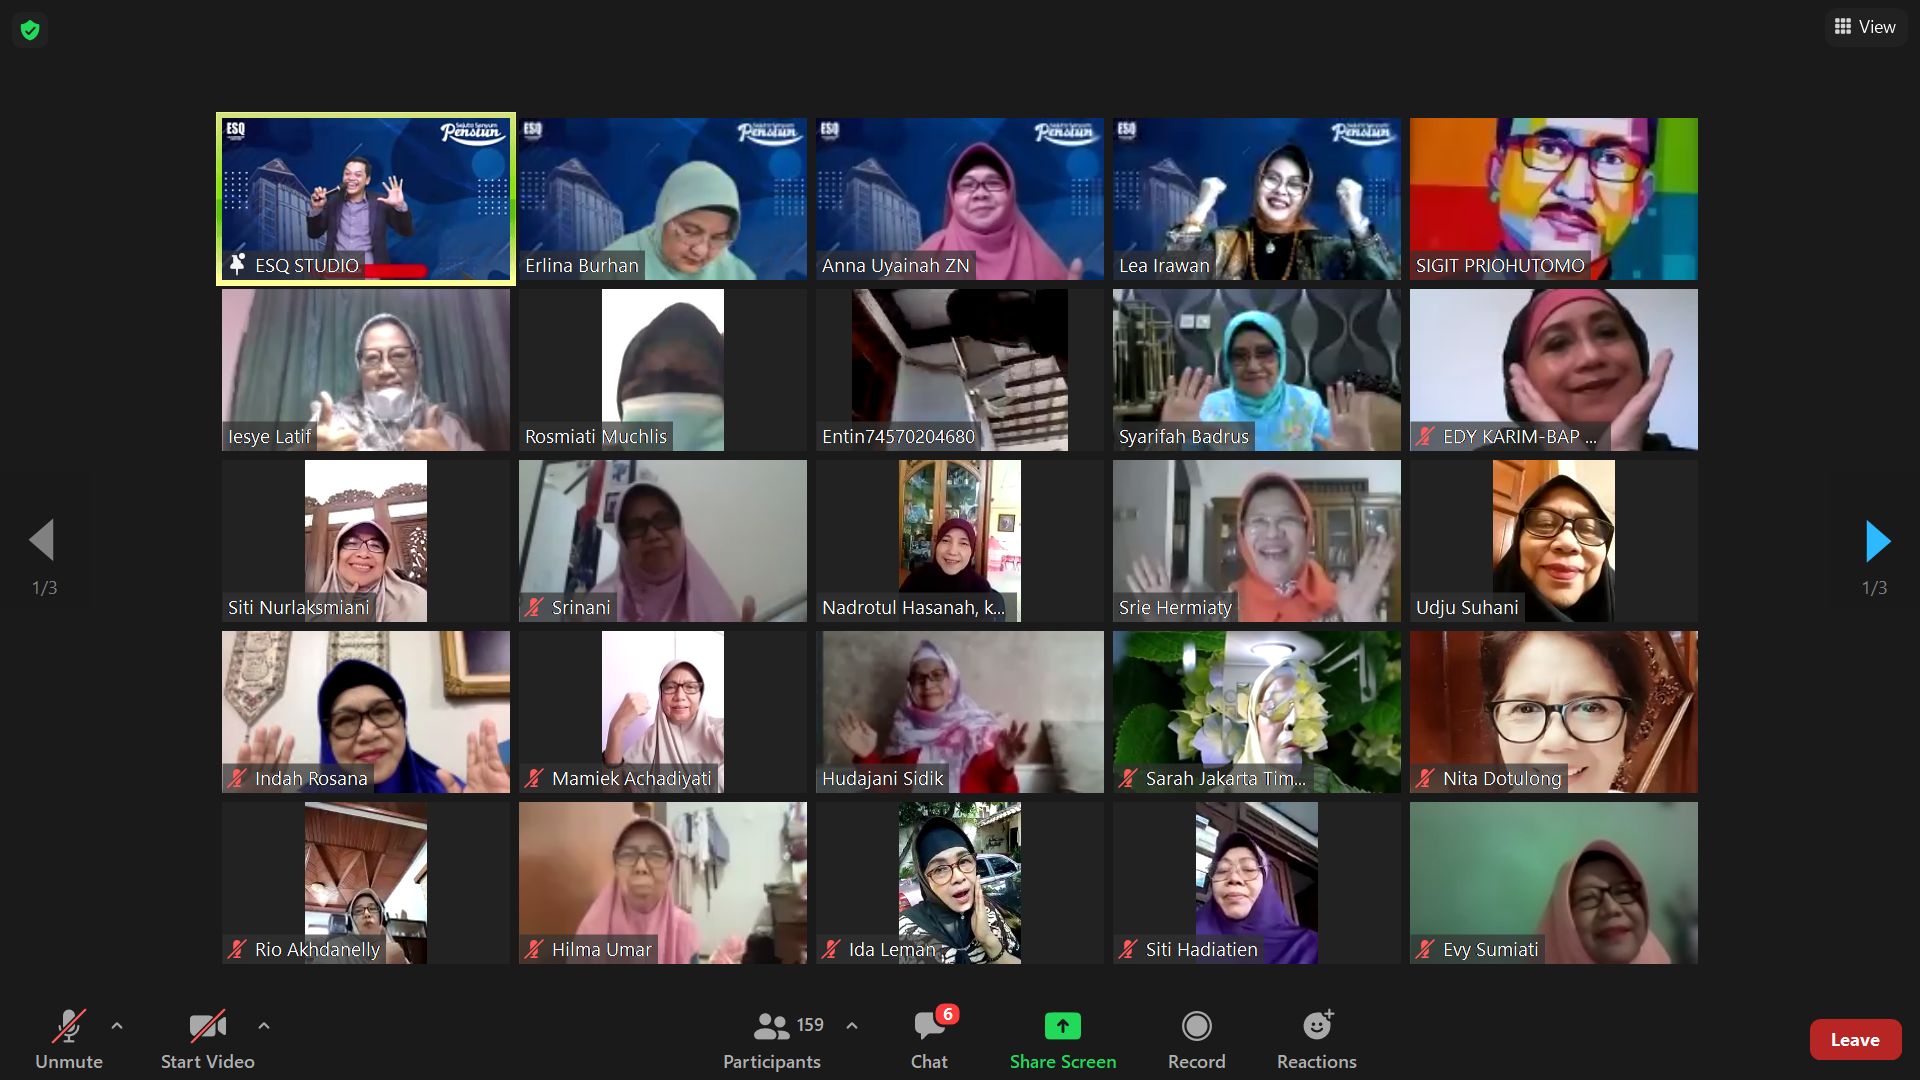Screen dimensions: 1920x1080
Task: Click muted mic indicator beside Indah Rosana
Action: 237,778
